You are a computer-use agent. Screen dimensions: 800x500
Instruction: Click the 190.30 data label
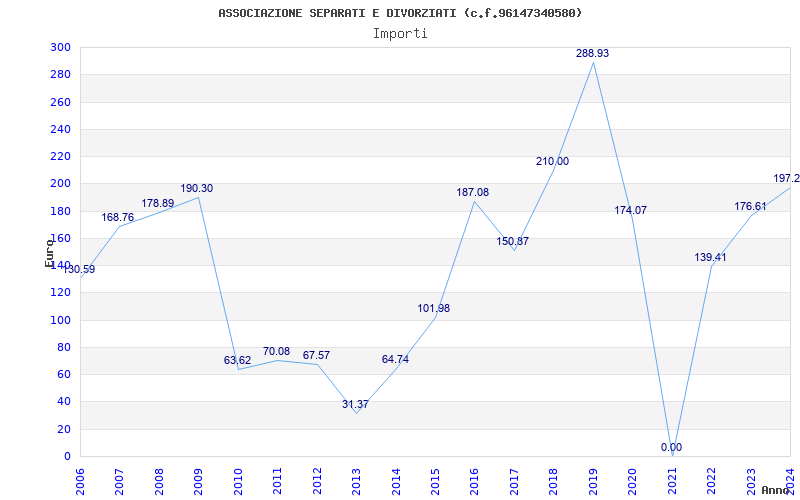point(196,188)
